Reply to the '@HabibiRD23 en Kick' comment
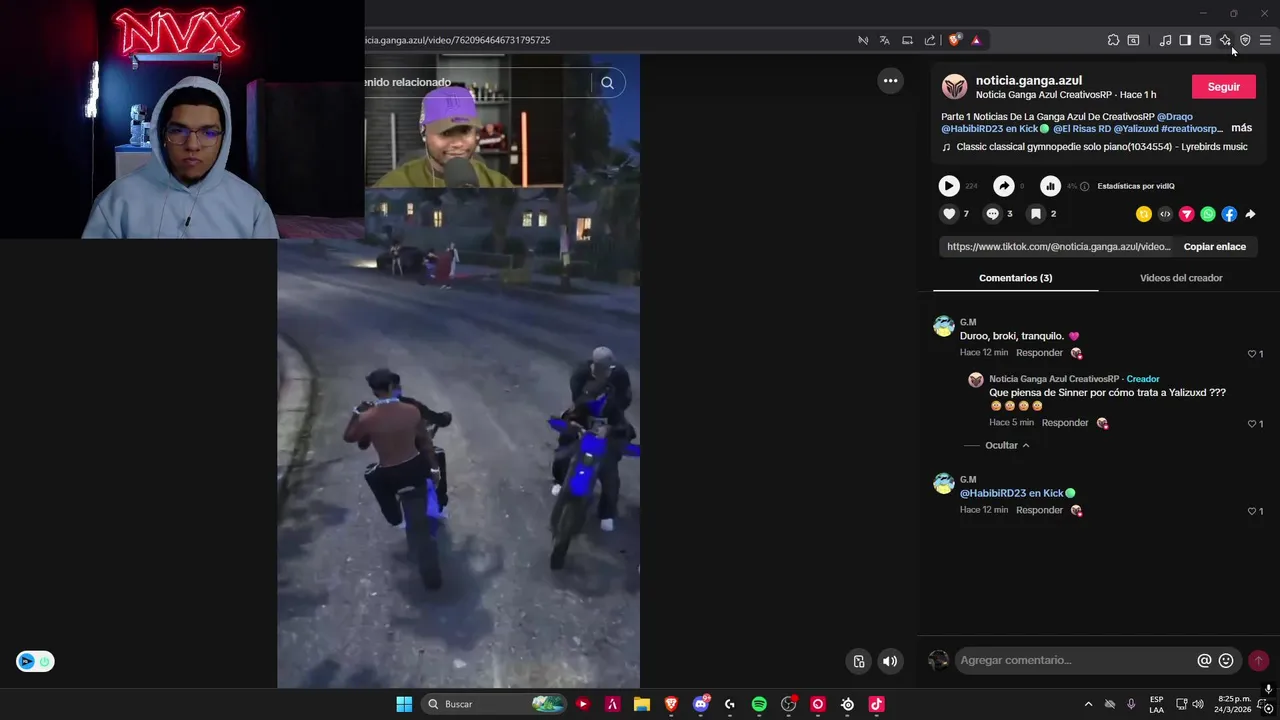This screenshot has width=1280, height=720. (x=1039, y=510)
